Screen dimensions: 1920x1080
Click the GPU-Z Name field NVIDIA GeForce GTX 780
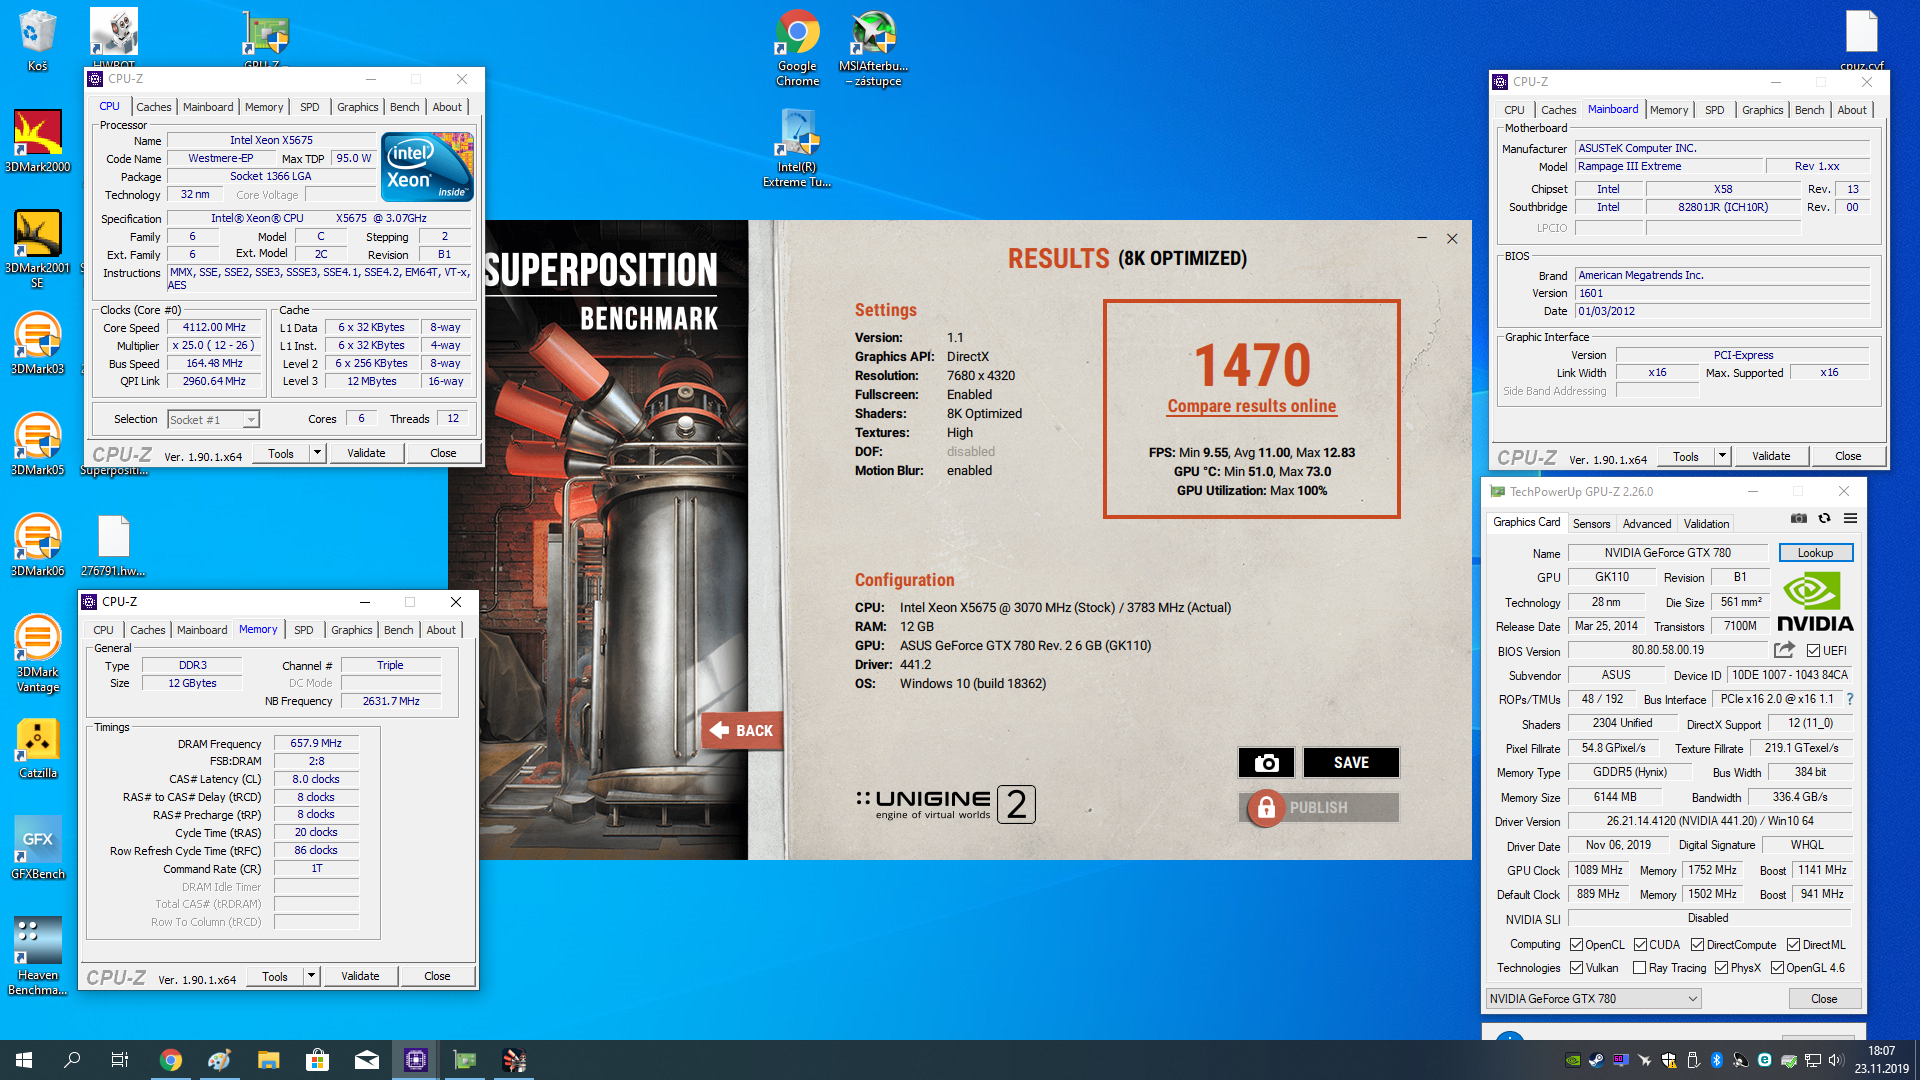click(x=1668, y=553)
